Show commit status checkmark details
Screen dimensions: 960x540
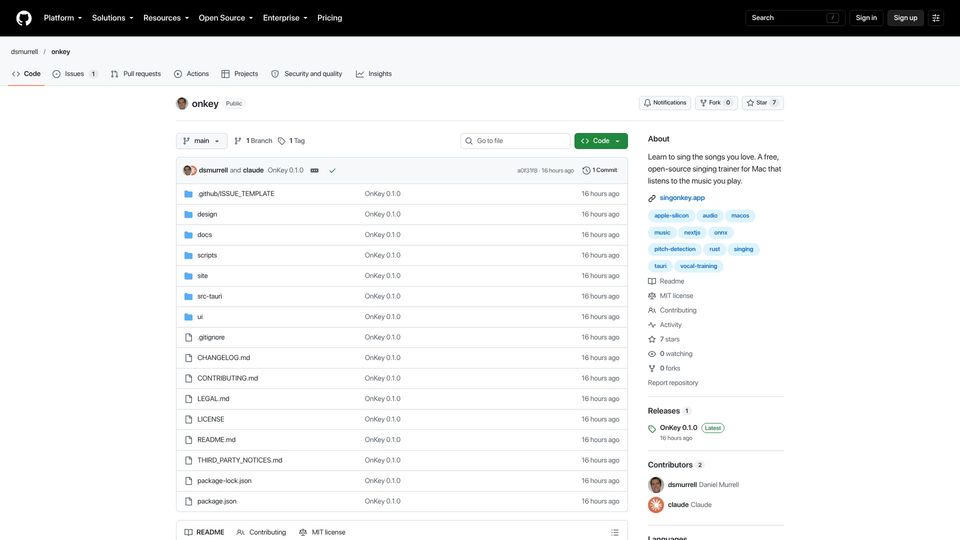click(x=332, y=170)
